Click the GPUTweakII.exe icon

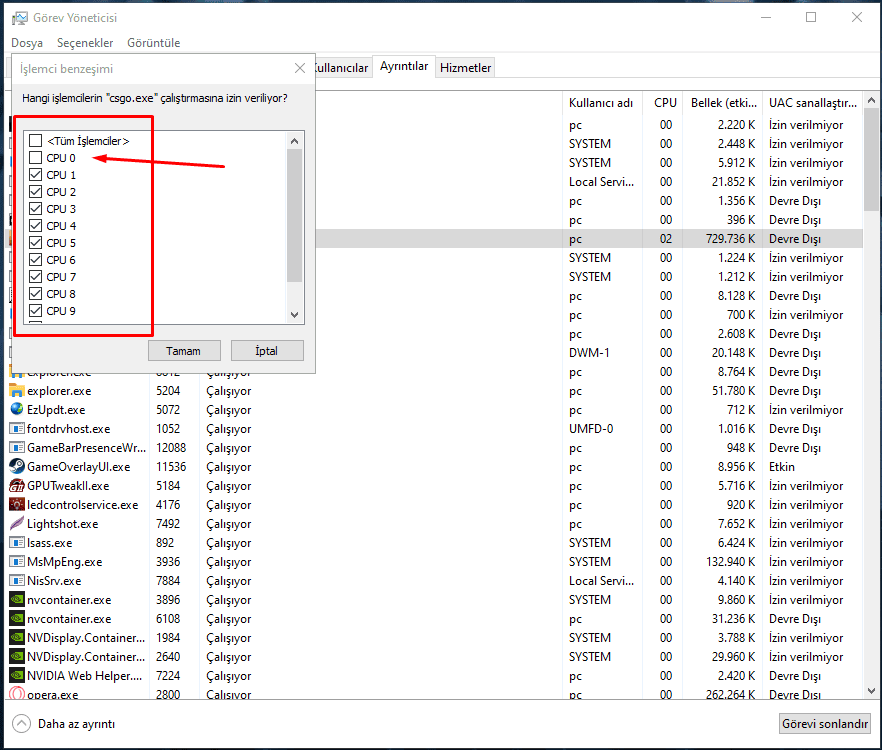click(x=17, y=485)
